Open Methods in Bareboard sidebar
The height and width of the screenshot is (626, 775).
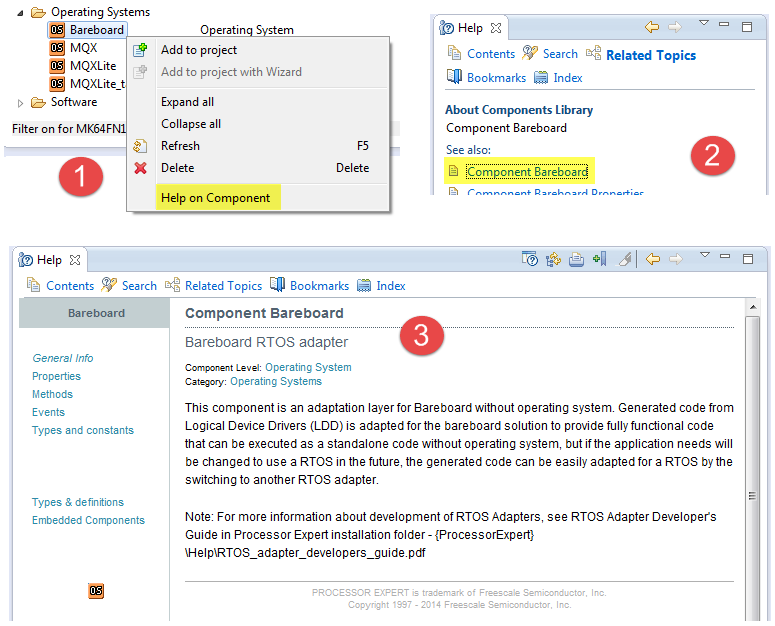(52, 394)
